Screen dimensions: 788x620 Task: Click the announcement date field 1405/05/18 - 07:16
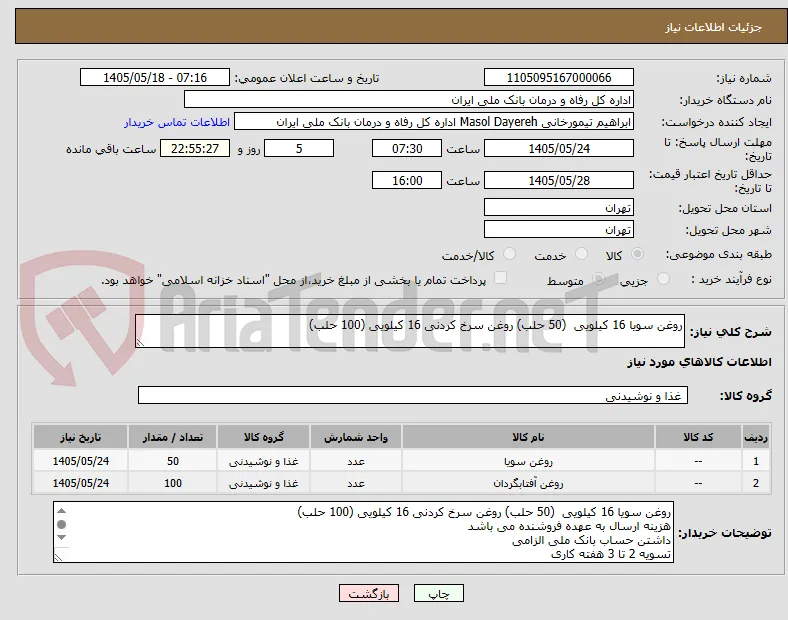click(155, 77)
